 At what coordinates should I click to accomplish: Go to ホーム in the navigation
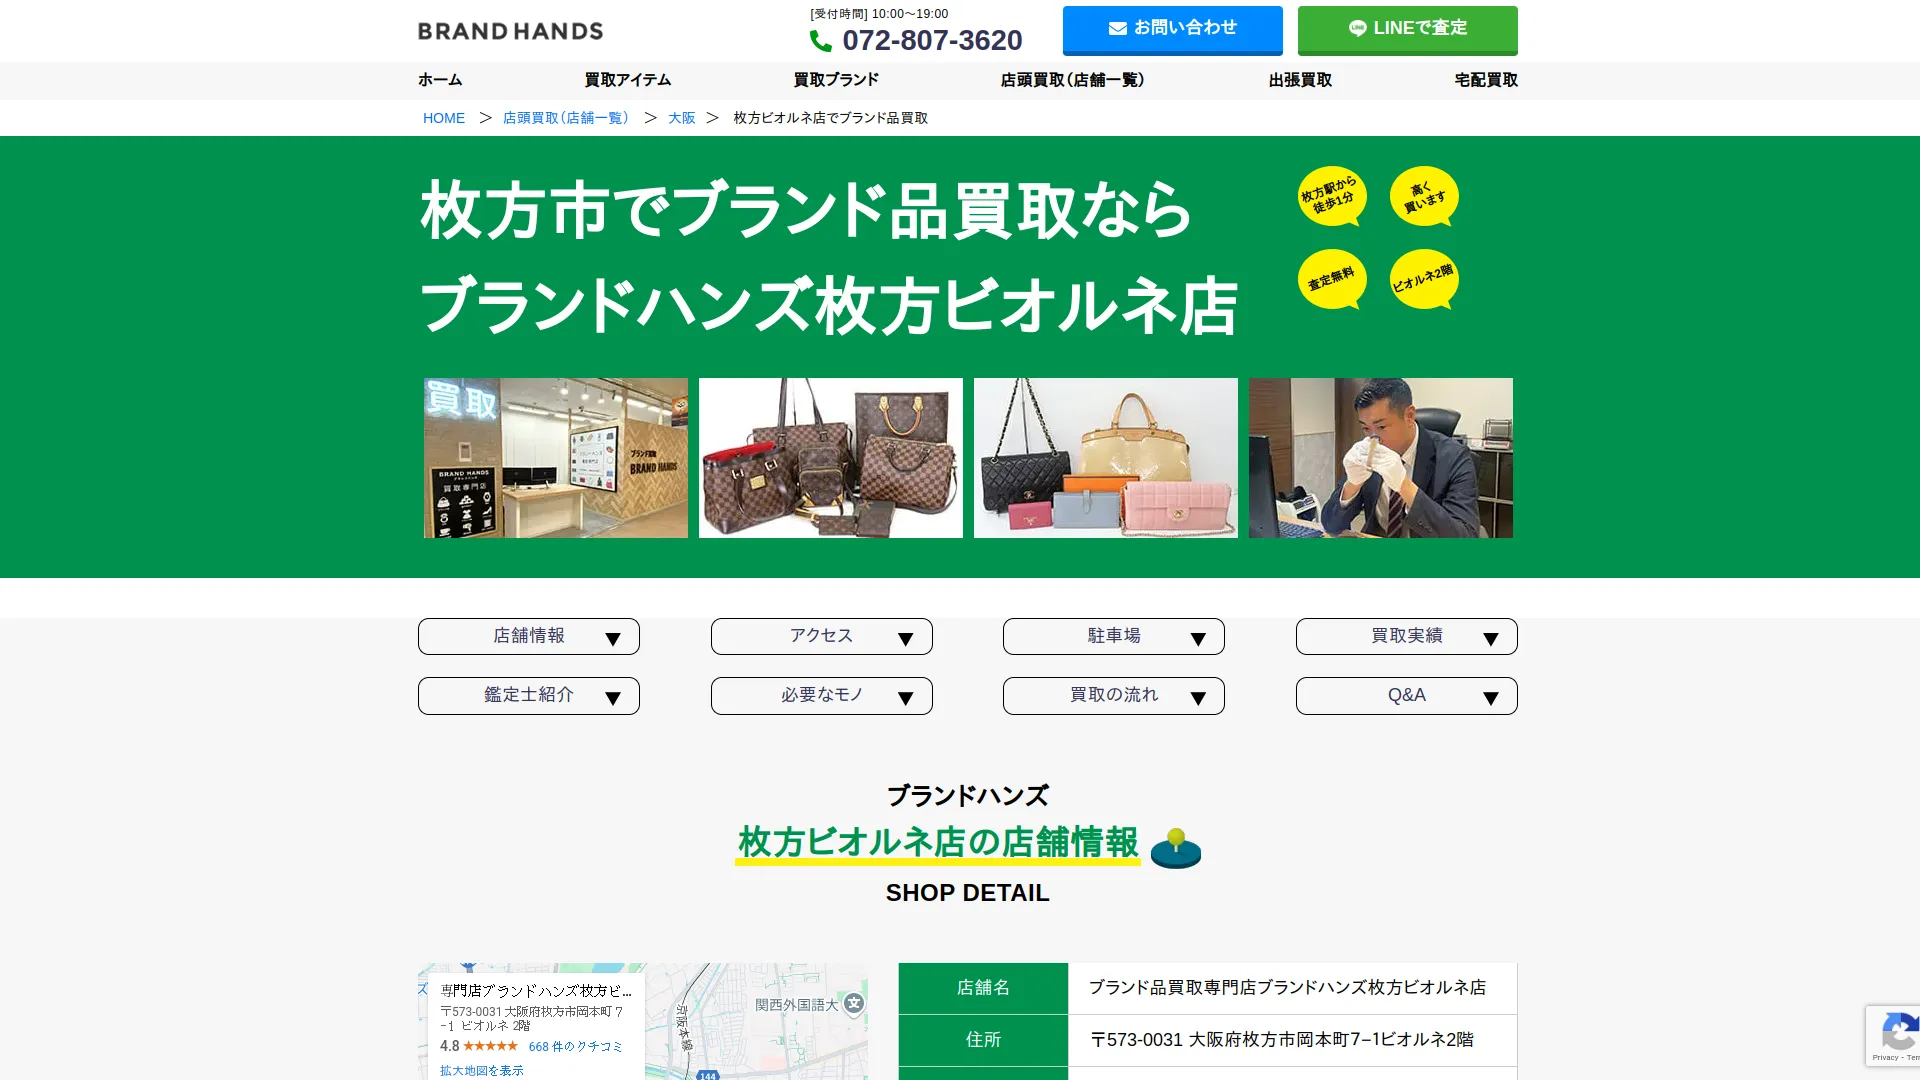440,80
